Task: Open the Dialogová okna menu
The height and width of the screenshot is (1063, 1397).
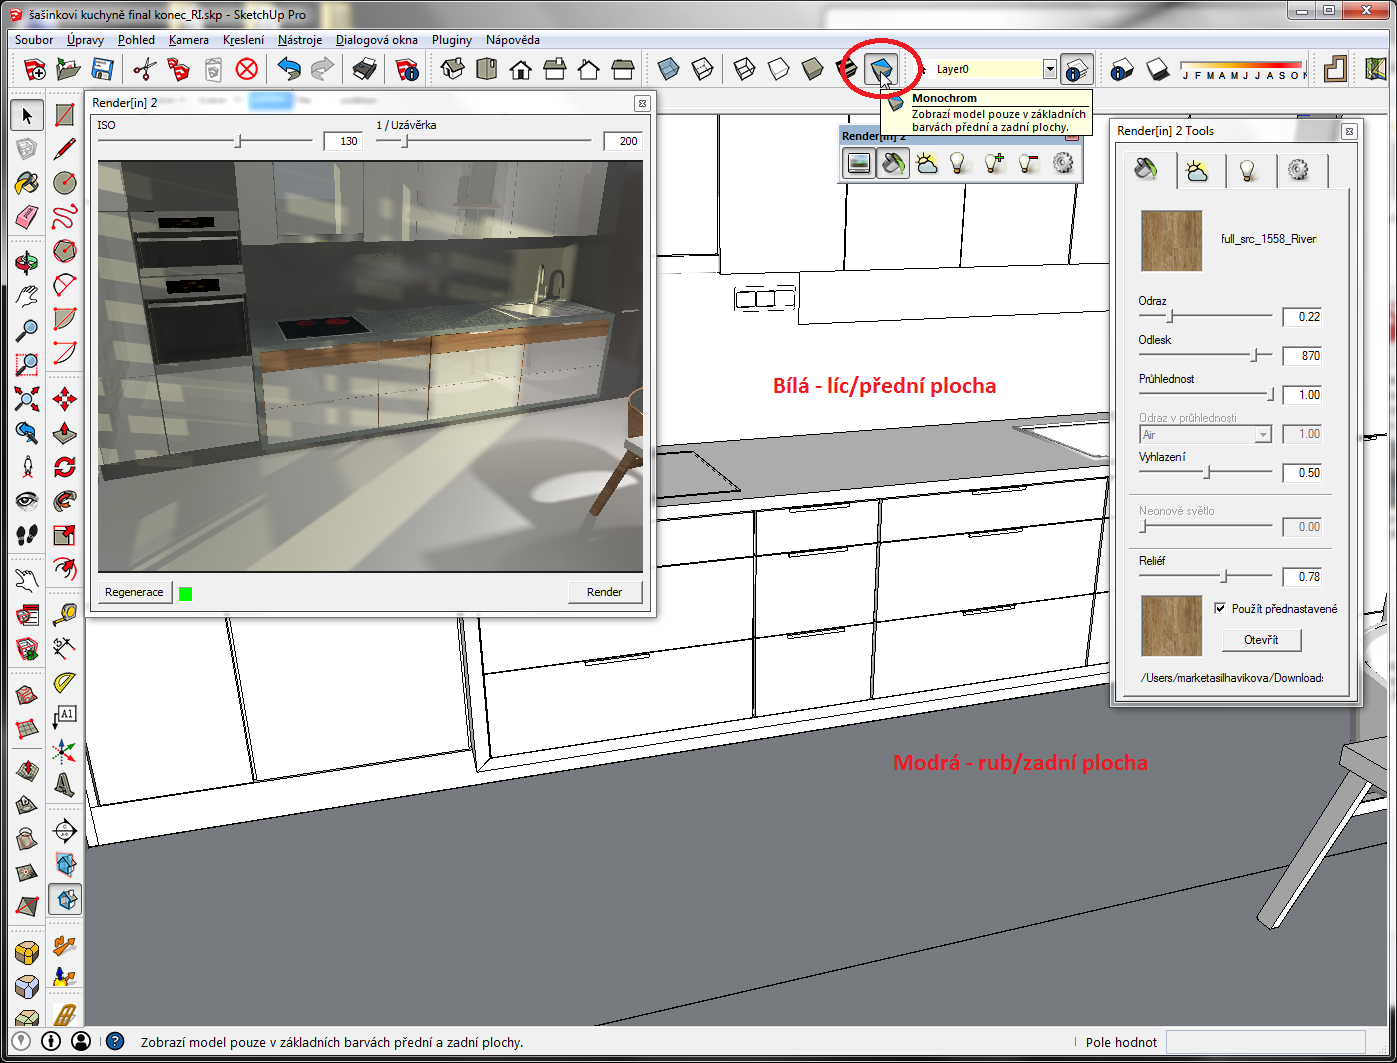Action: 377,40
